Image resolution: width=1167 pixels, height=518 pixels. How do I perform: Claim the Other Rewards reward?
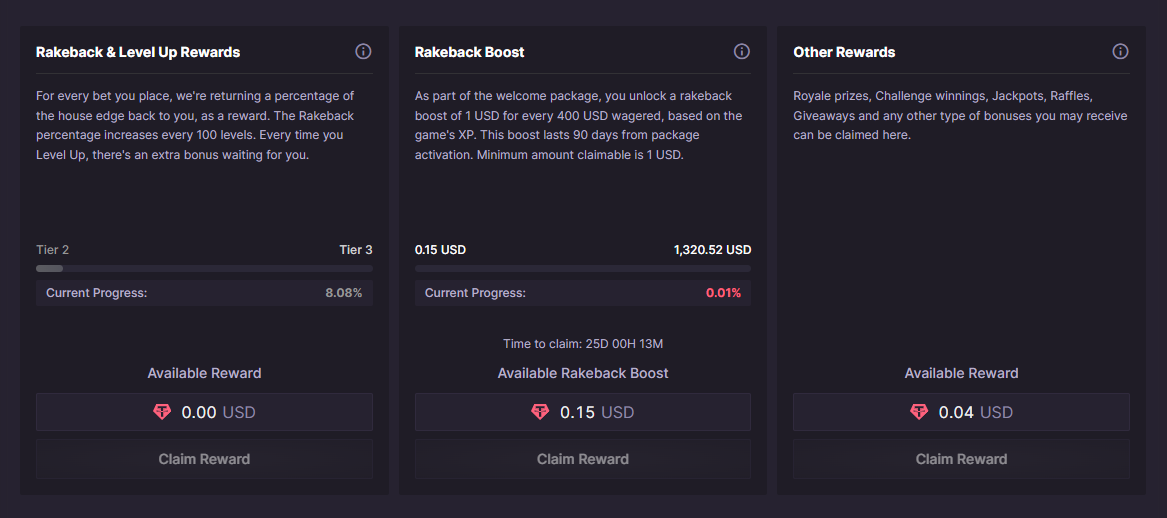pyautogui.click(x=961, y=458)
